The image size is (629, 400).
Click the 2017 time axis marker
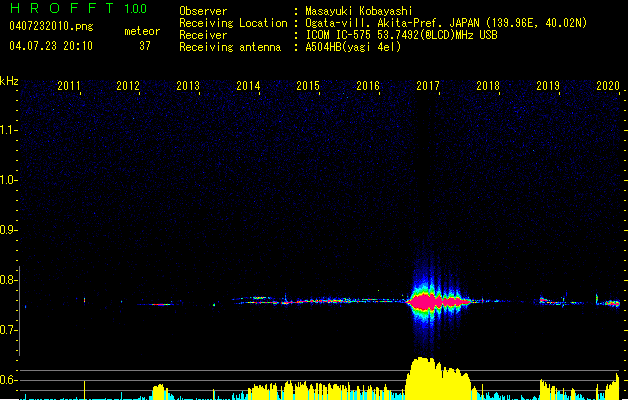[x=428, y=85]
